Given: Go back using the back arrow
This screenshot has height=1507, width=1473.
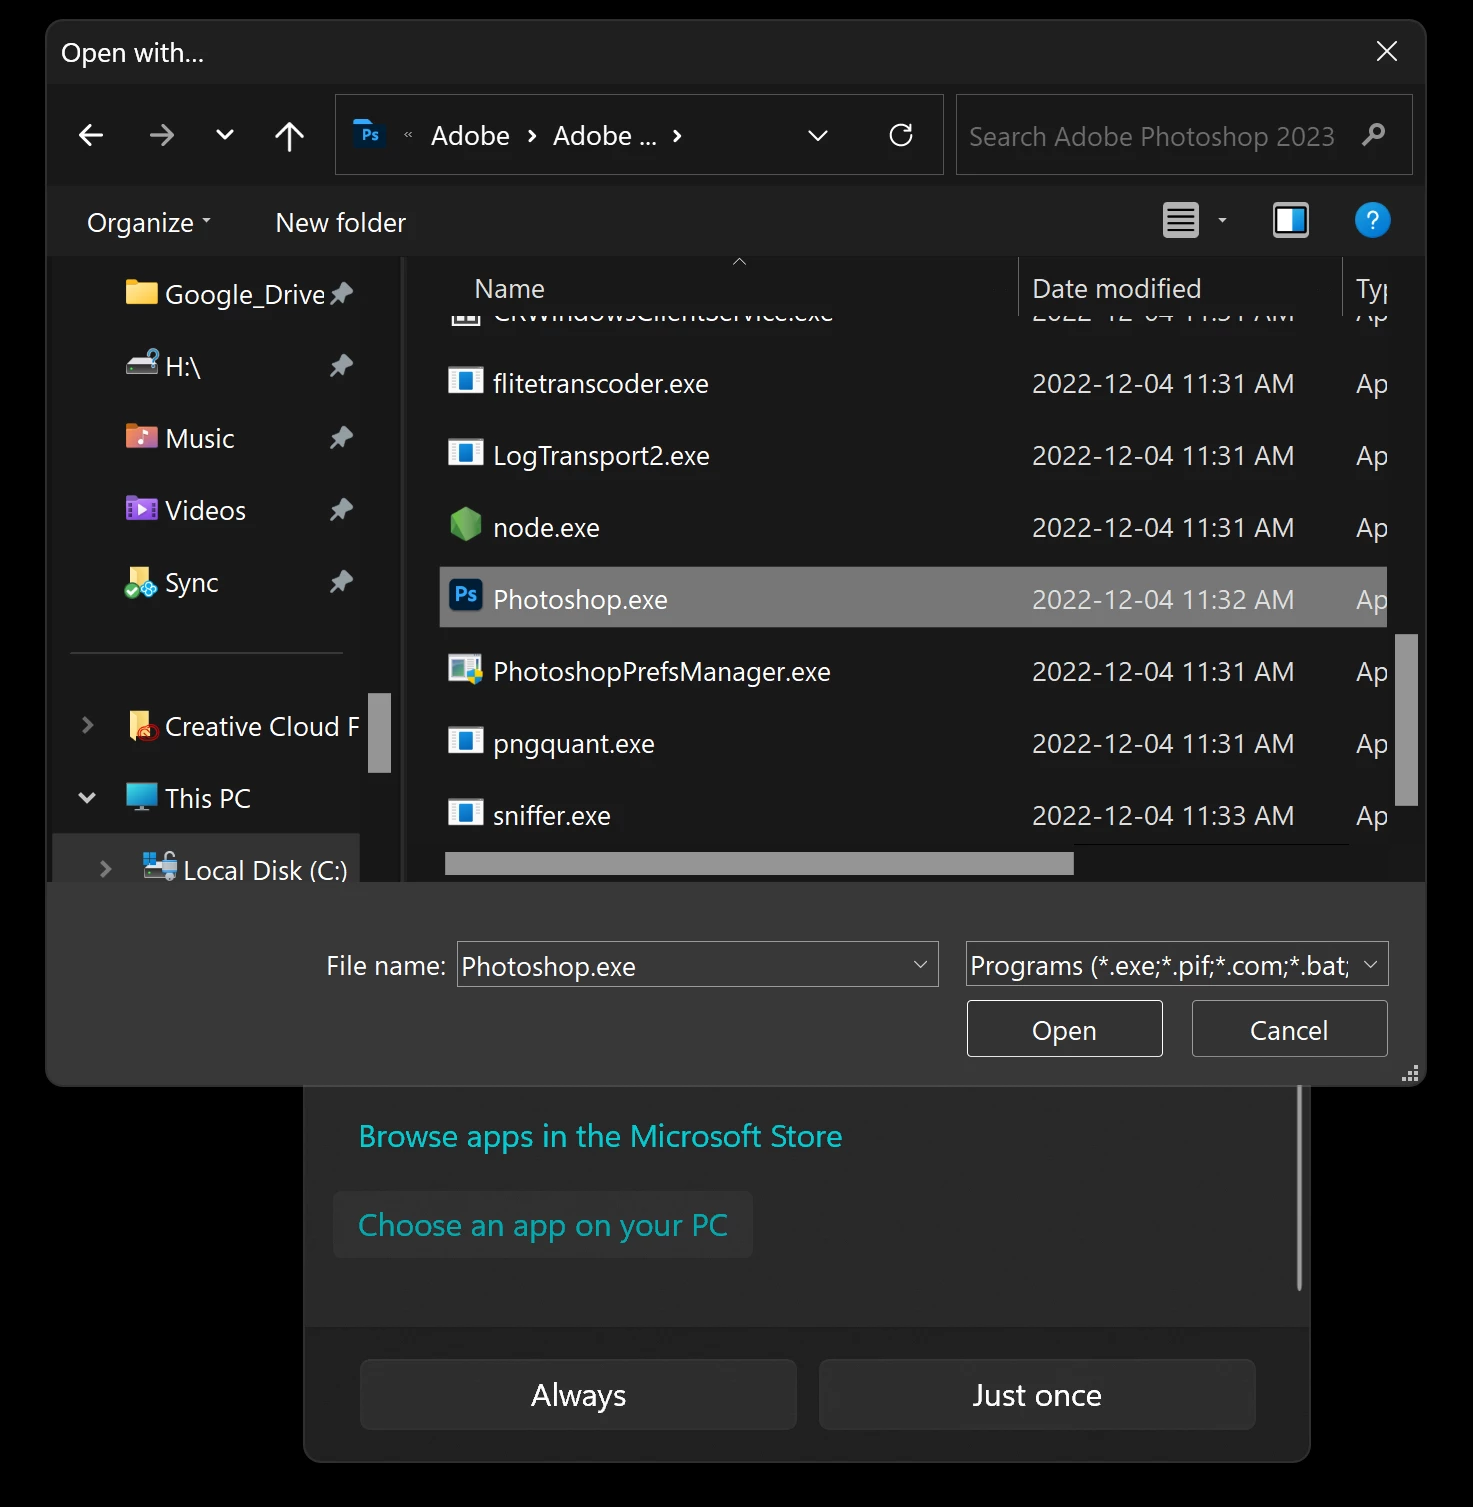Looking at the screenshot, I should click(x=91, y=135).
